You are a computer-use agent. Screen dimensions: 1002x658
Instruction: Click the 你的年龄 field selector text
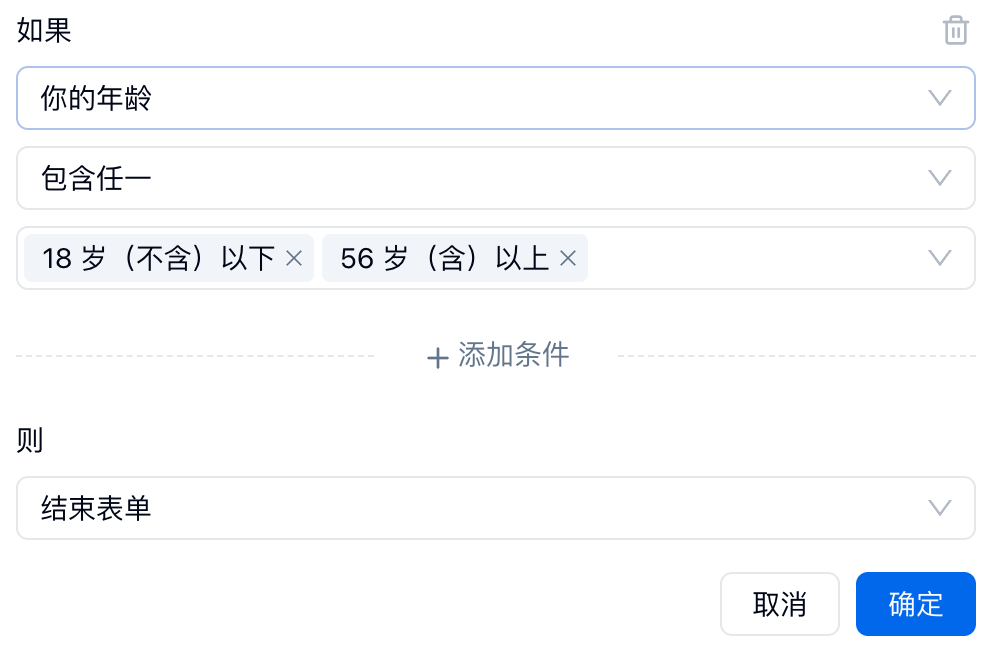[x=96, y=98]
